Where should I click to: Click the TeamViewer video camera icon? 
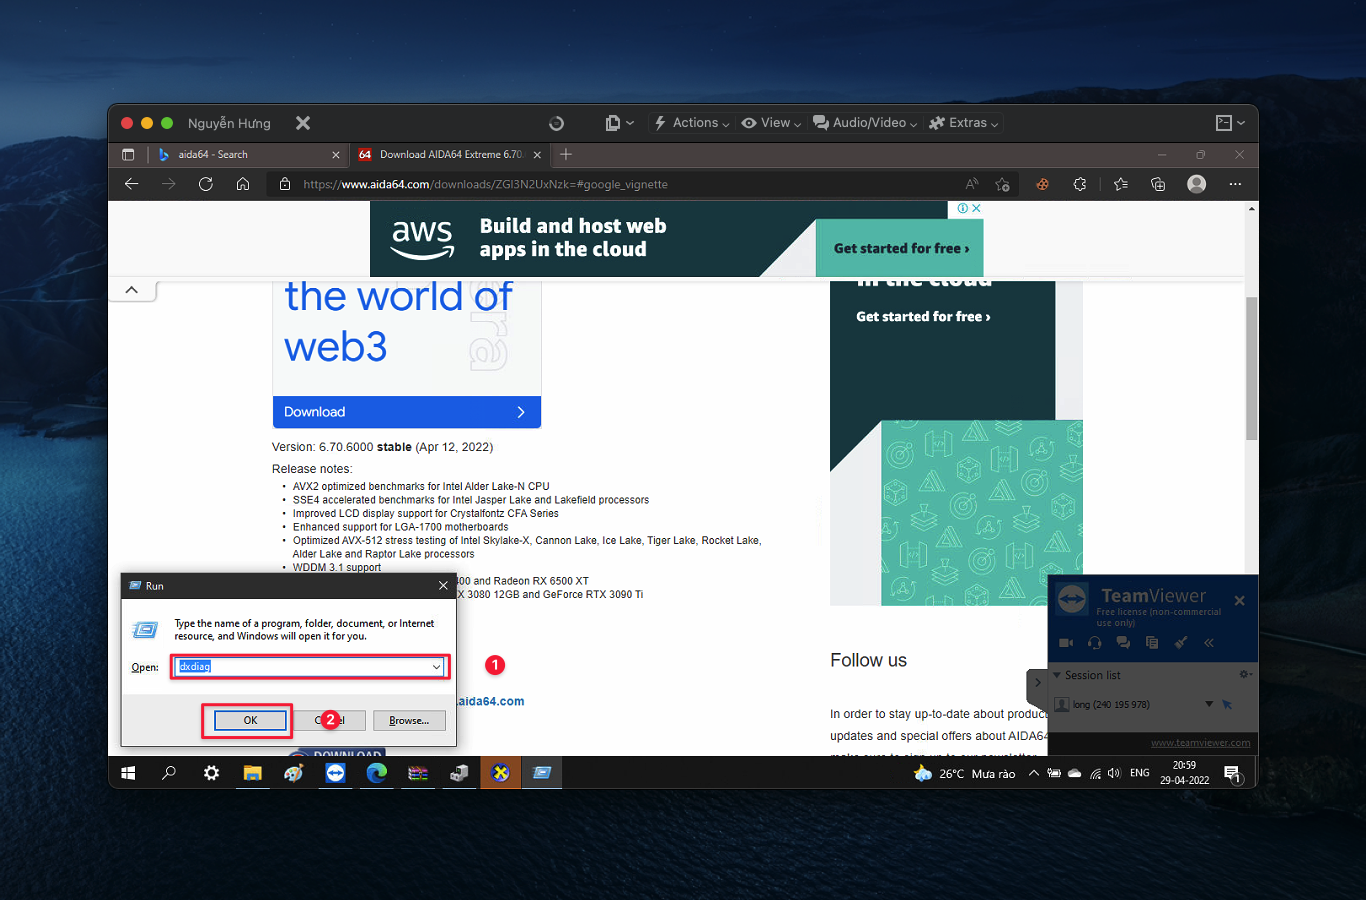click(1066, 643)
